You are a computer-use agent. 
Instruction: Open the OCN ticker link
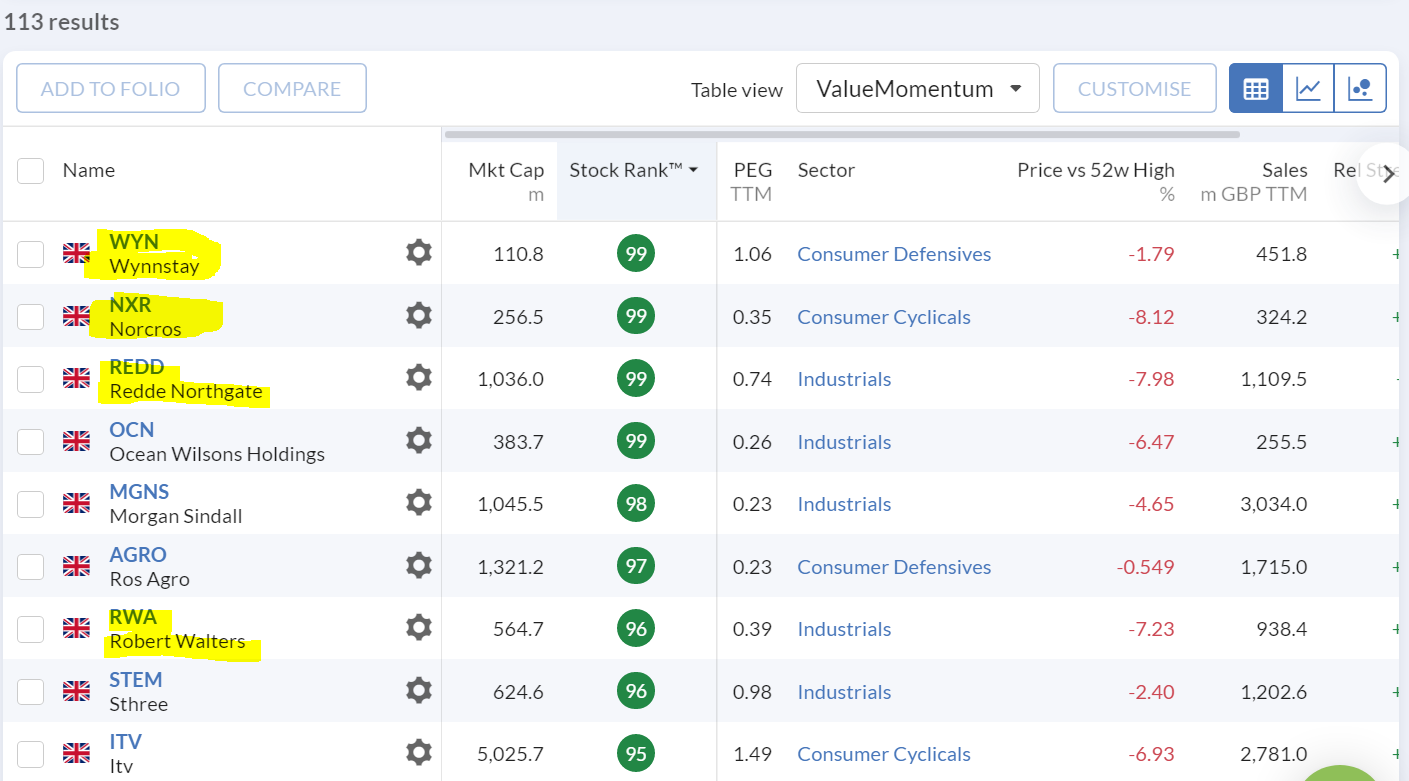pyautogui.click(x=132, y=429)
